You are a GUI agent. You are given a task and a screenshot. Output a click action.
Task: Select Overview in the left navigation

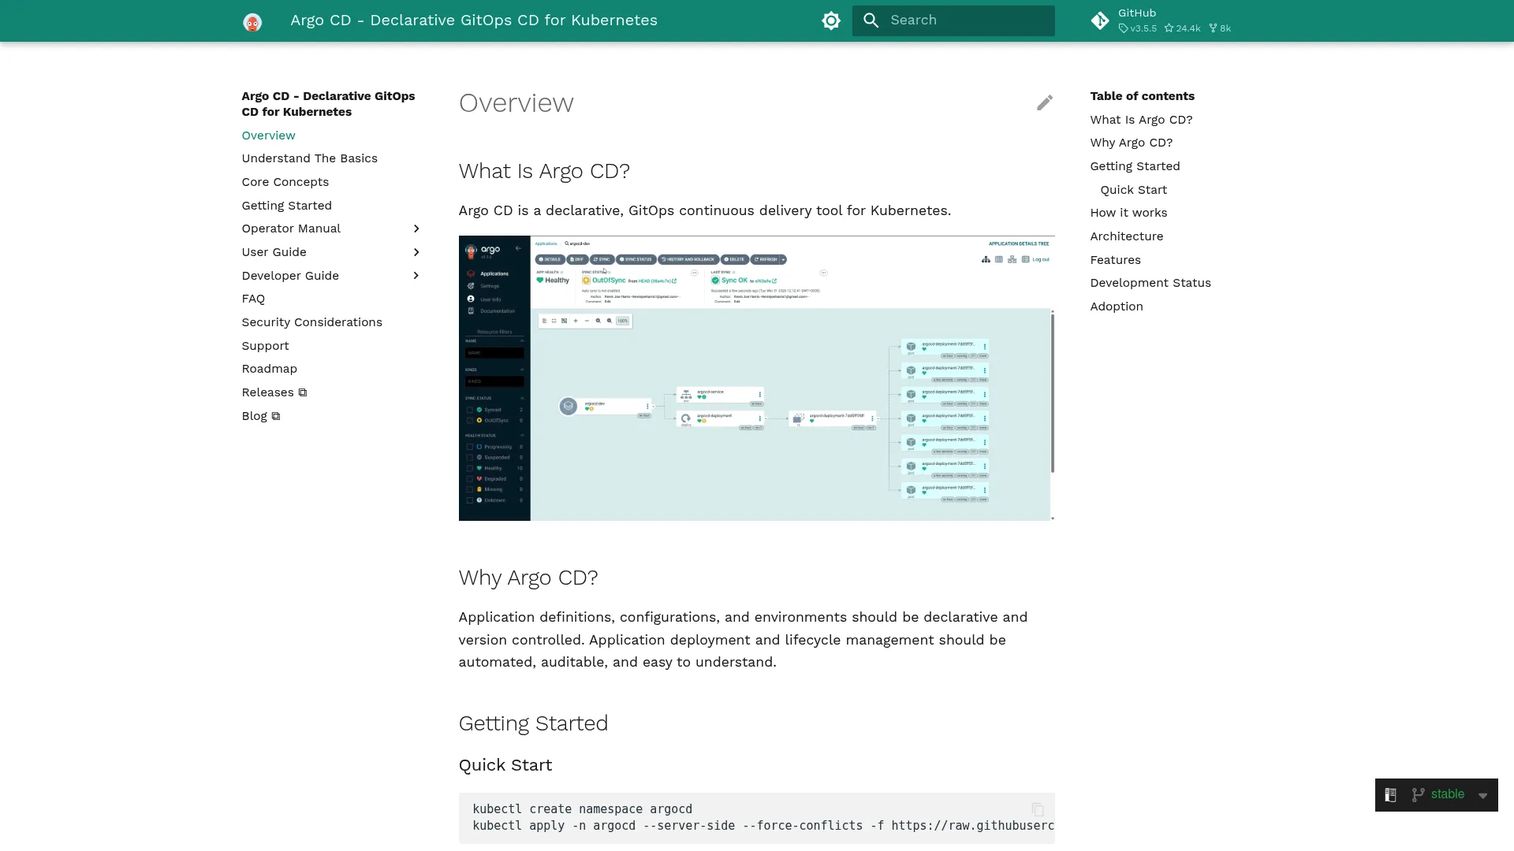click(268, 136)
